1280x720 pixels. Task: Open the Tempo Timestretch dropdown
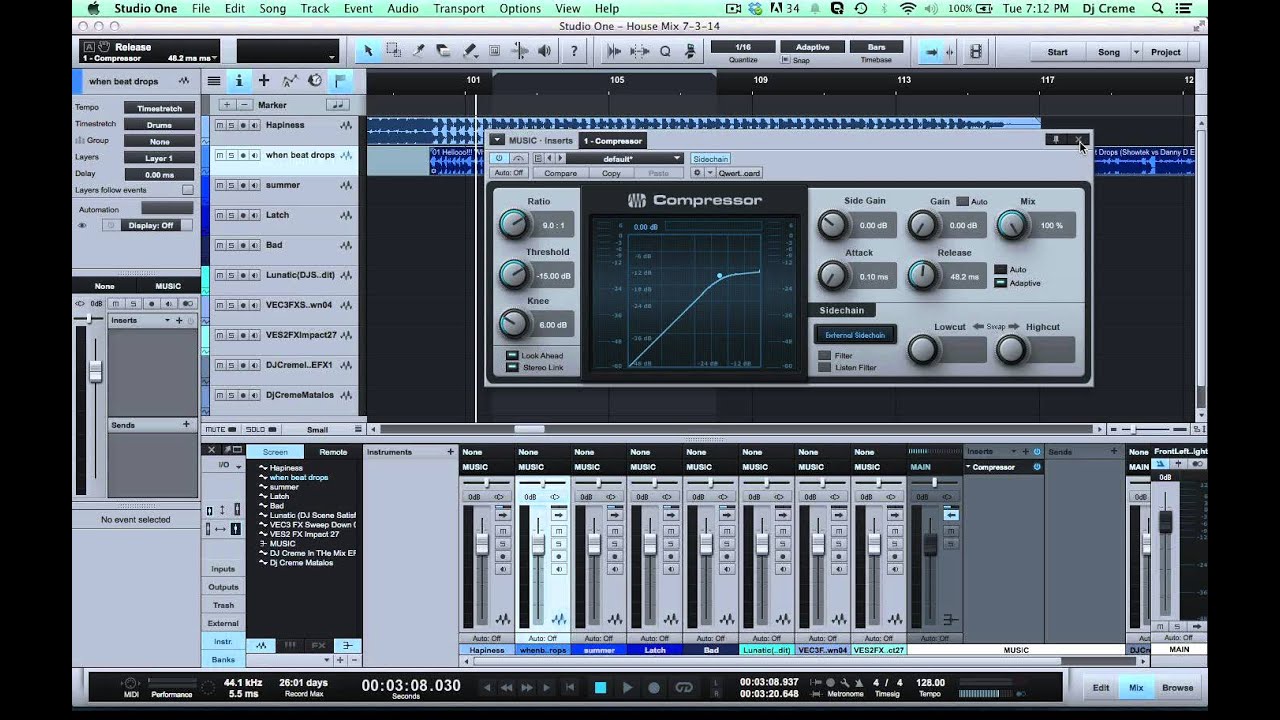(x=159, y=108)
